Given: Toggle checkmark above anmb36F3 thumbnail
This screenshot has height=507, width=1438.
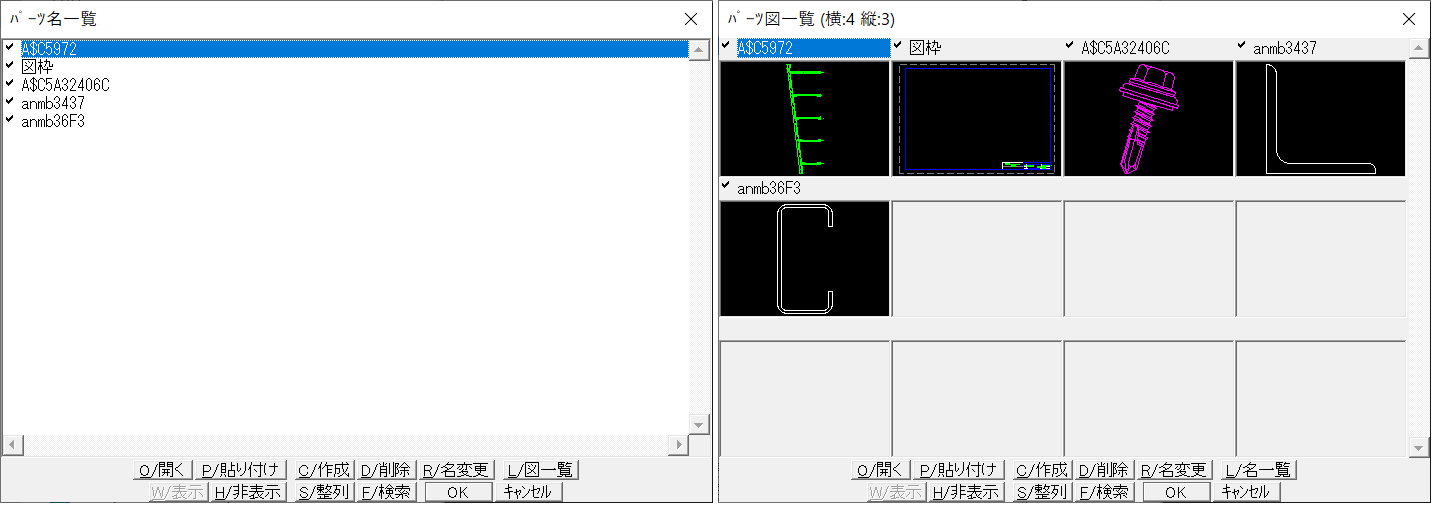Looking at the screenshot, I should (726, 186).
